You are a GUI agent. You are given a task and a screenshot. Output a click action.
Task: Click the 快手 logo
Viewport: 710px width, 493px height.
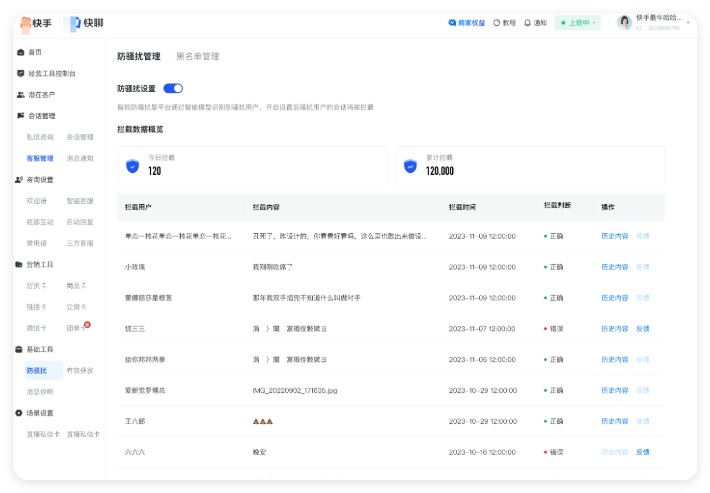(x=36, y=23)
